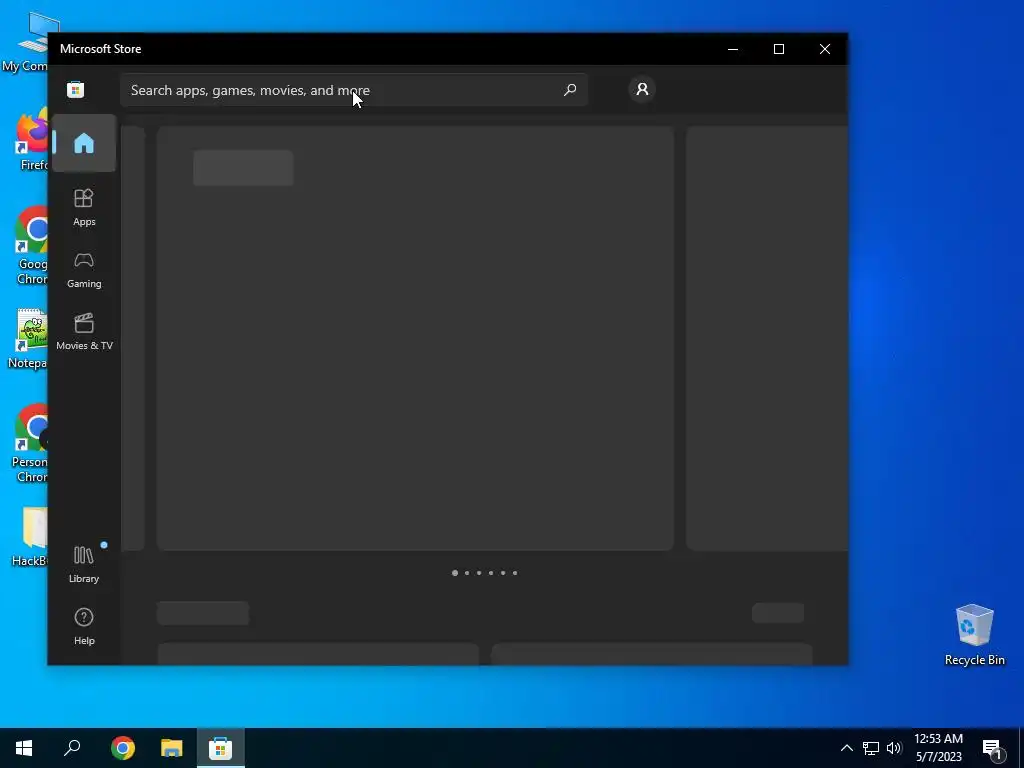The width and height of the screenshot is (1024, 768).
Task: Open the Apps section
Action: coord(84,208)
